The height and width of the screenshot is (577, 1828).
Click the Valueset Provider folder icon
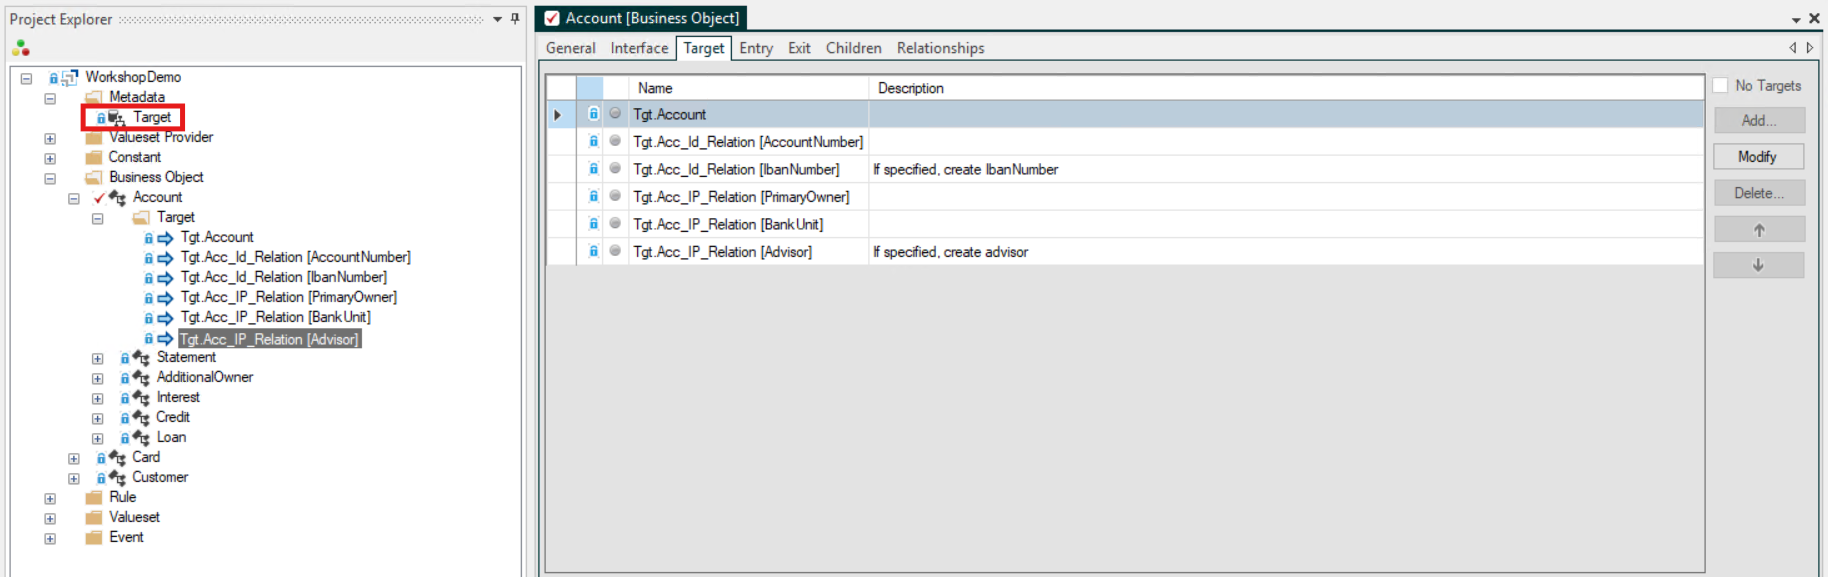pos(94,138)
